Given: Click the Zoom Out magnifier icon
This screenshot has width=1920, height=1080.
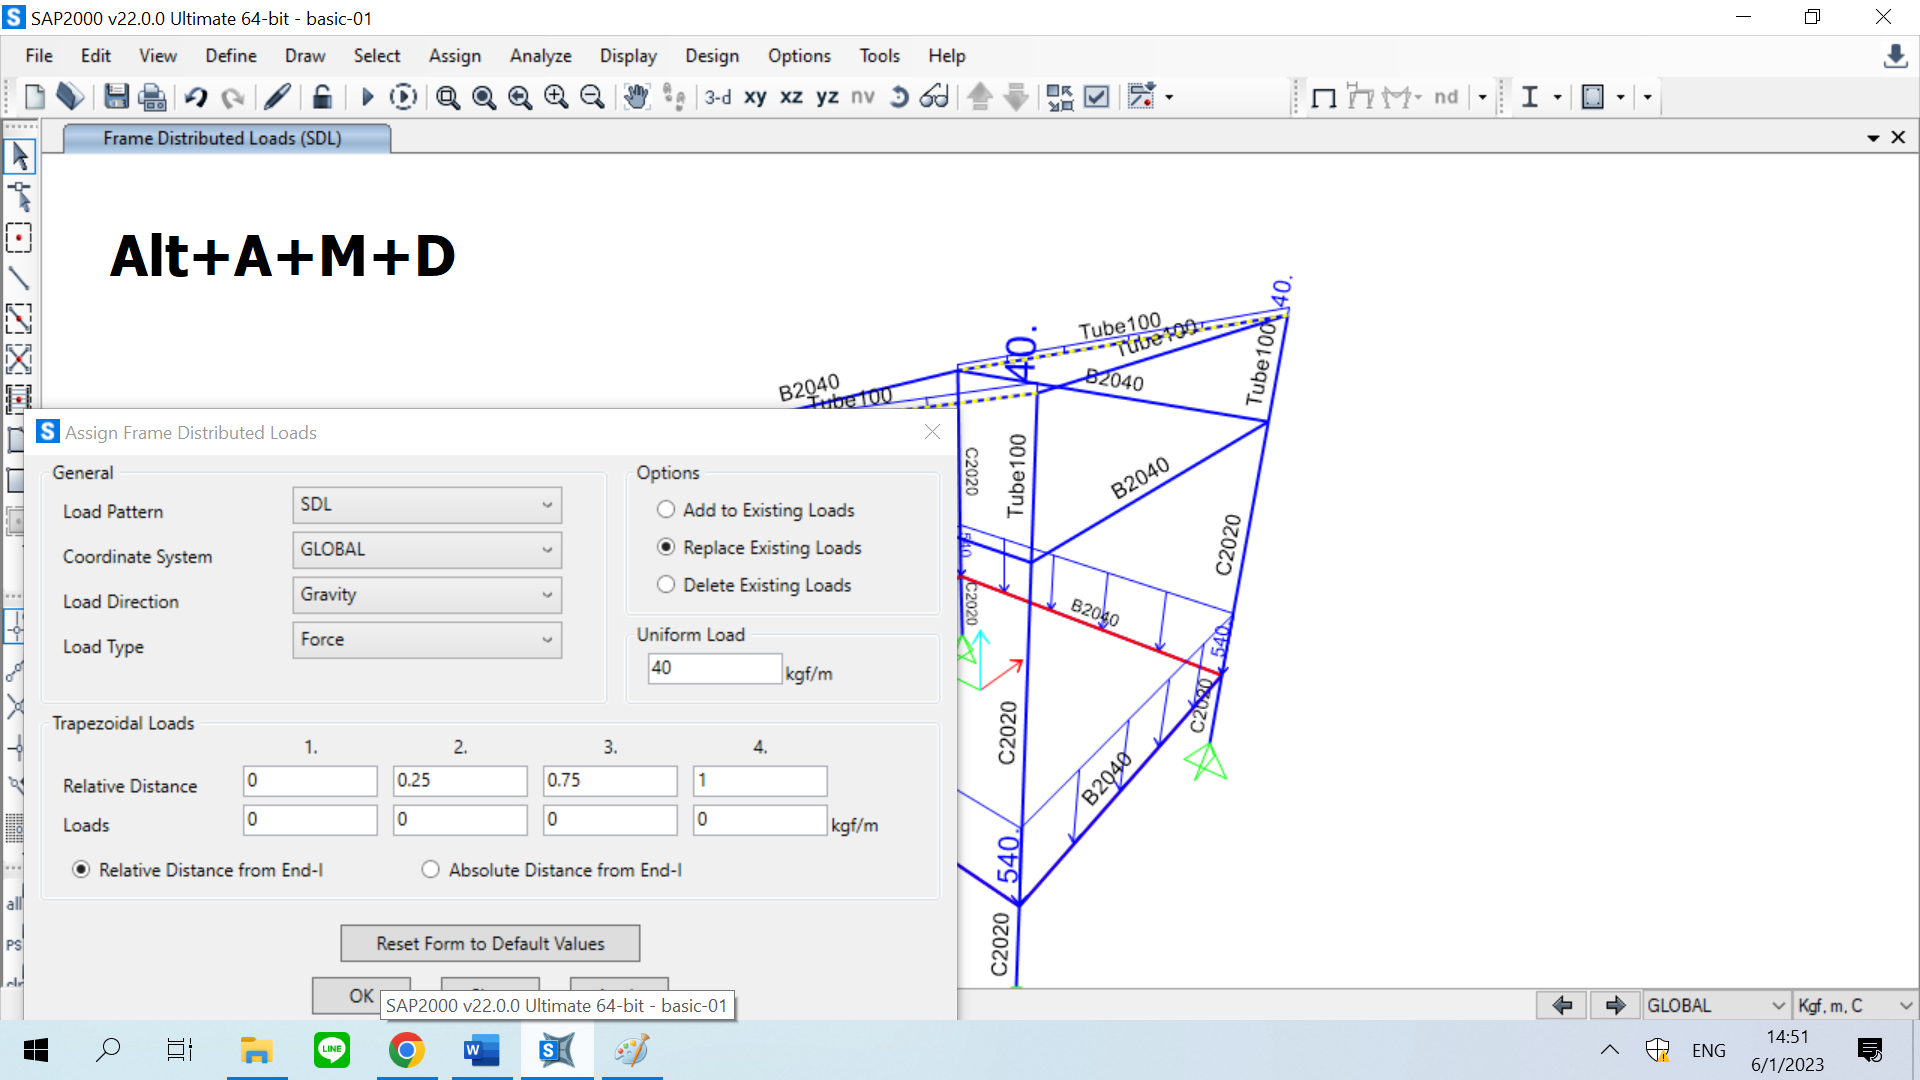Looking at the screenshot, I should (592, 97).
